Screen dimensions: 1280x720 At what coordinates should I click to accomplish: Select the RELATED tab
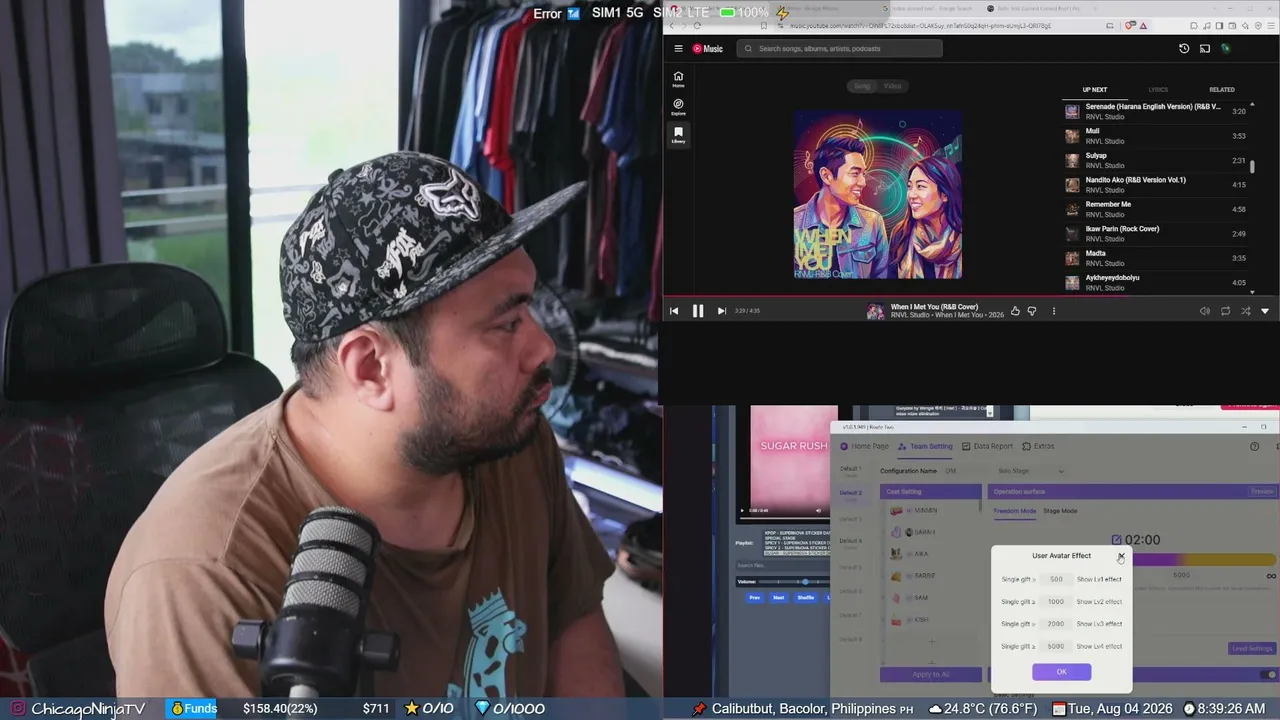(x=1222, y=90)
